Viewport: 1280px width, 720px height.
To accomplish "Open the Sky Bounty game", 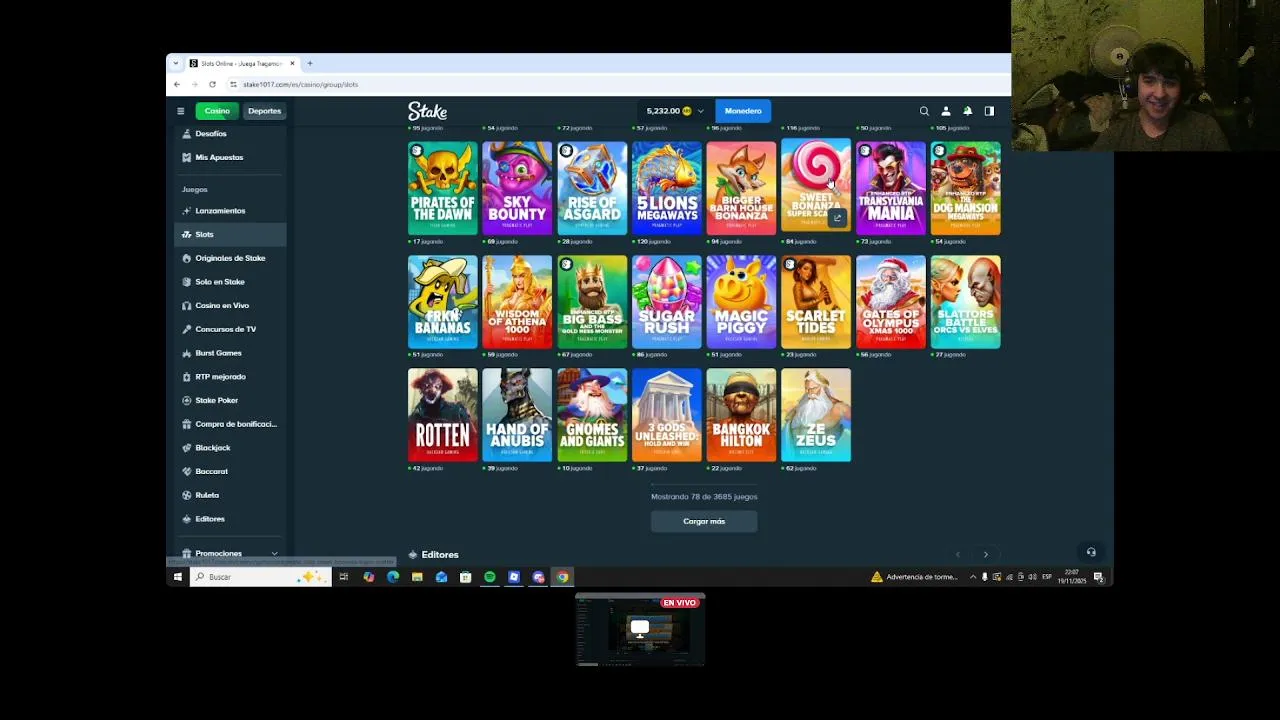I will tap(517, 188).
